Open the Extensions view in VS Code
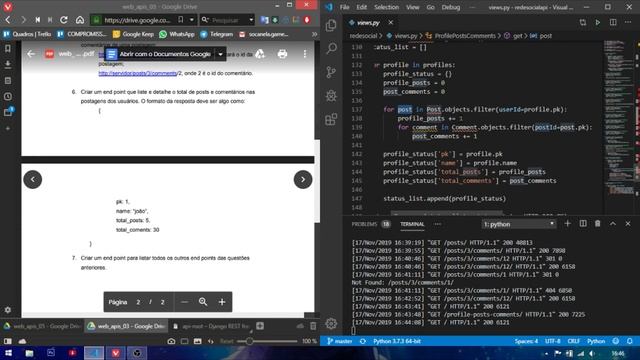Viewport: 640px width, 360px height. click(331, 120)
